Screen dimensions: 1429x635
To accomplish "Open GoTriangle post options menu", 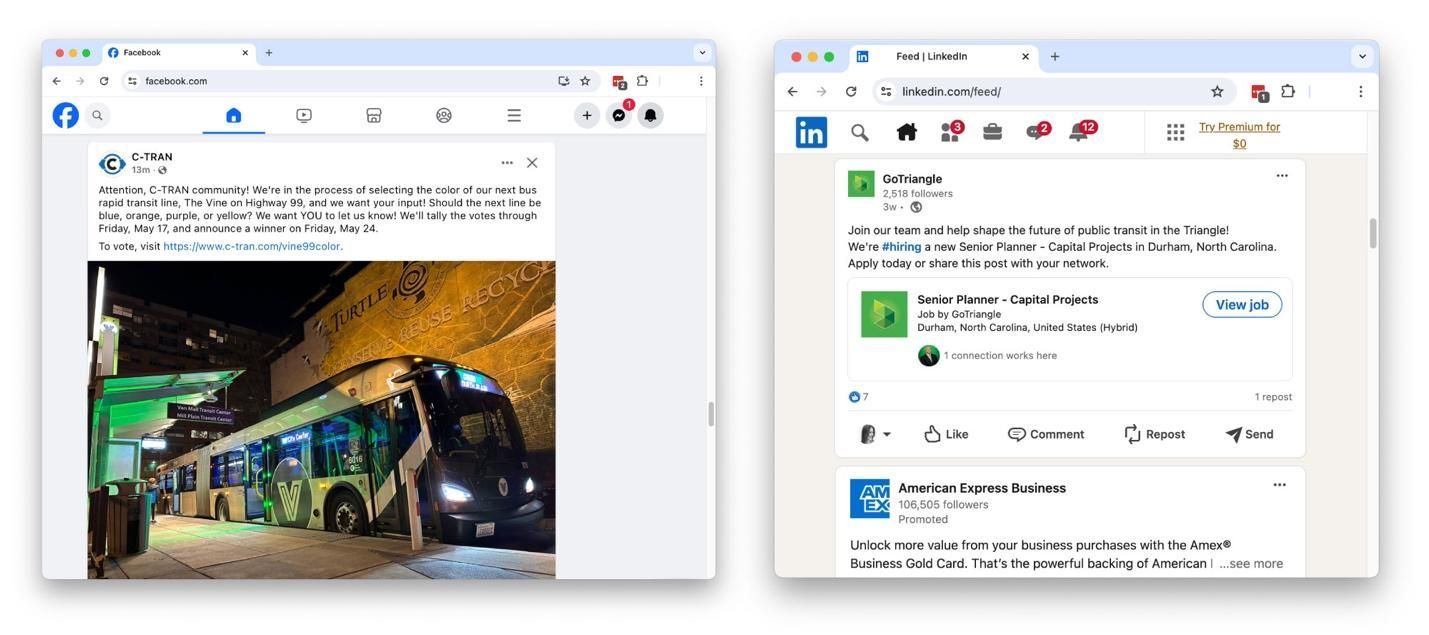I will (x=1282, y=176).
